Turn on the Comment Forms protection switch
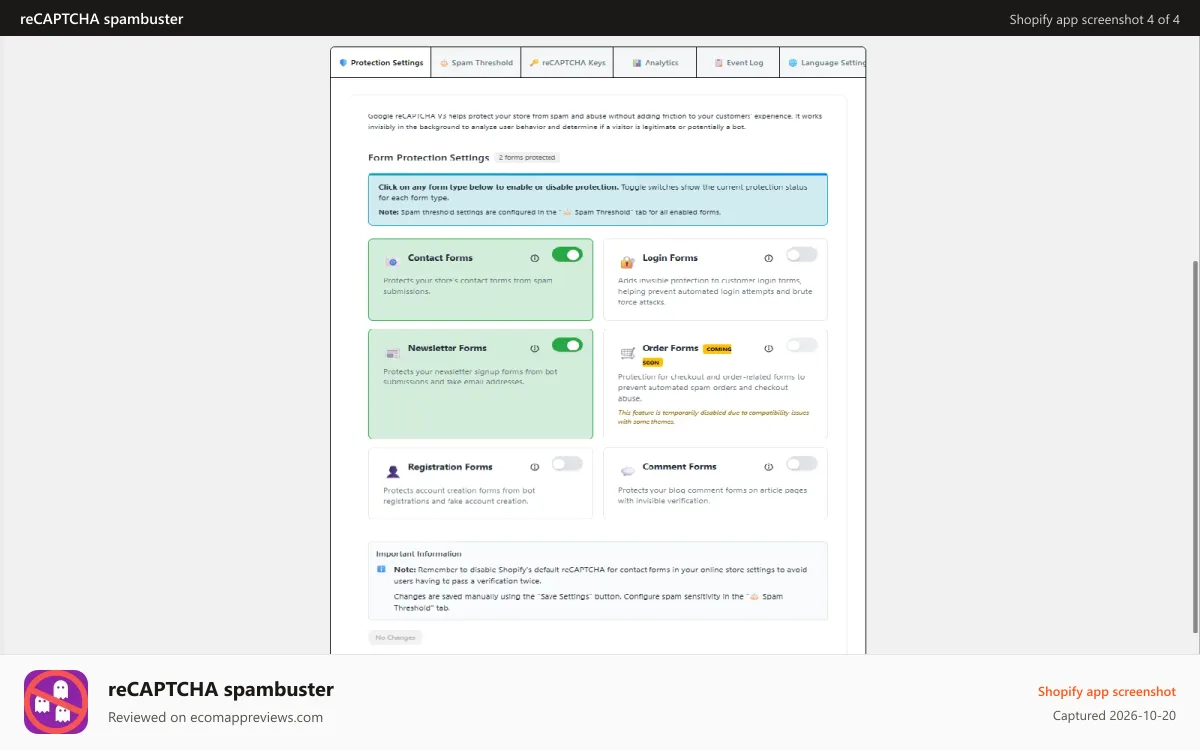The width and height of the screenshot is (1200, 750). click(x=801, y=464)
